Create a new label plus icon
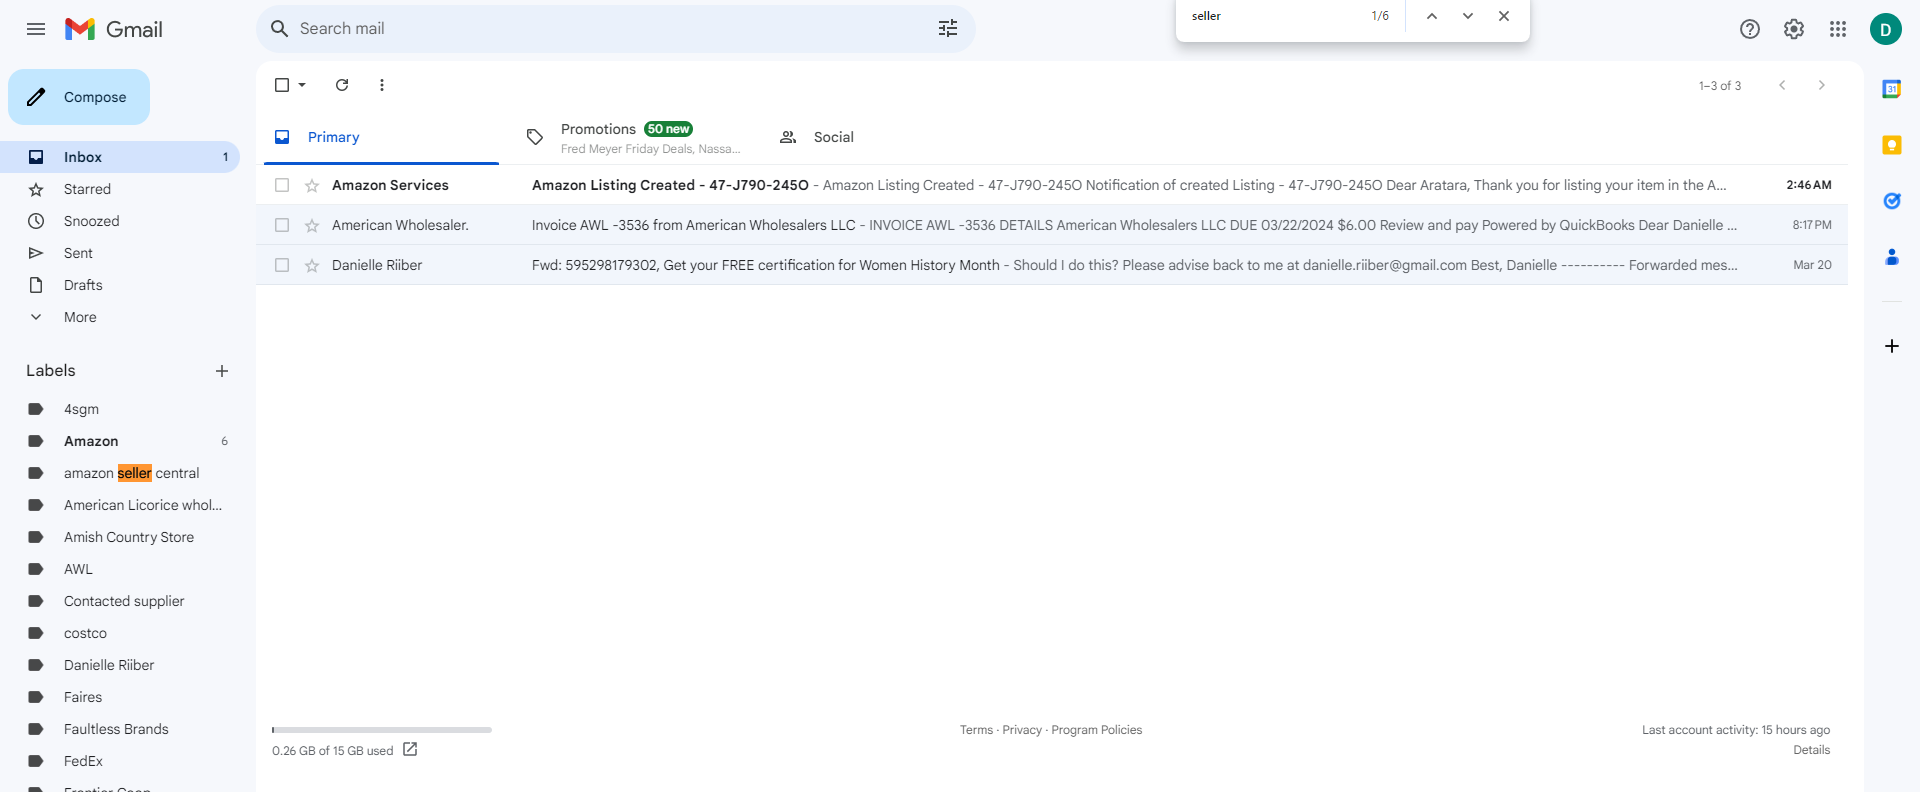The height and width of the screenshot is (792, 1920). tap(222, 371)
